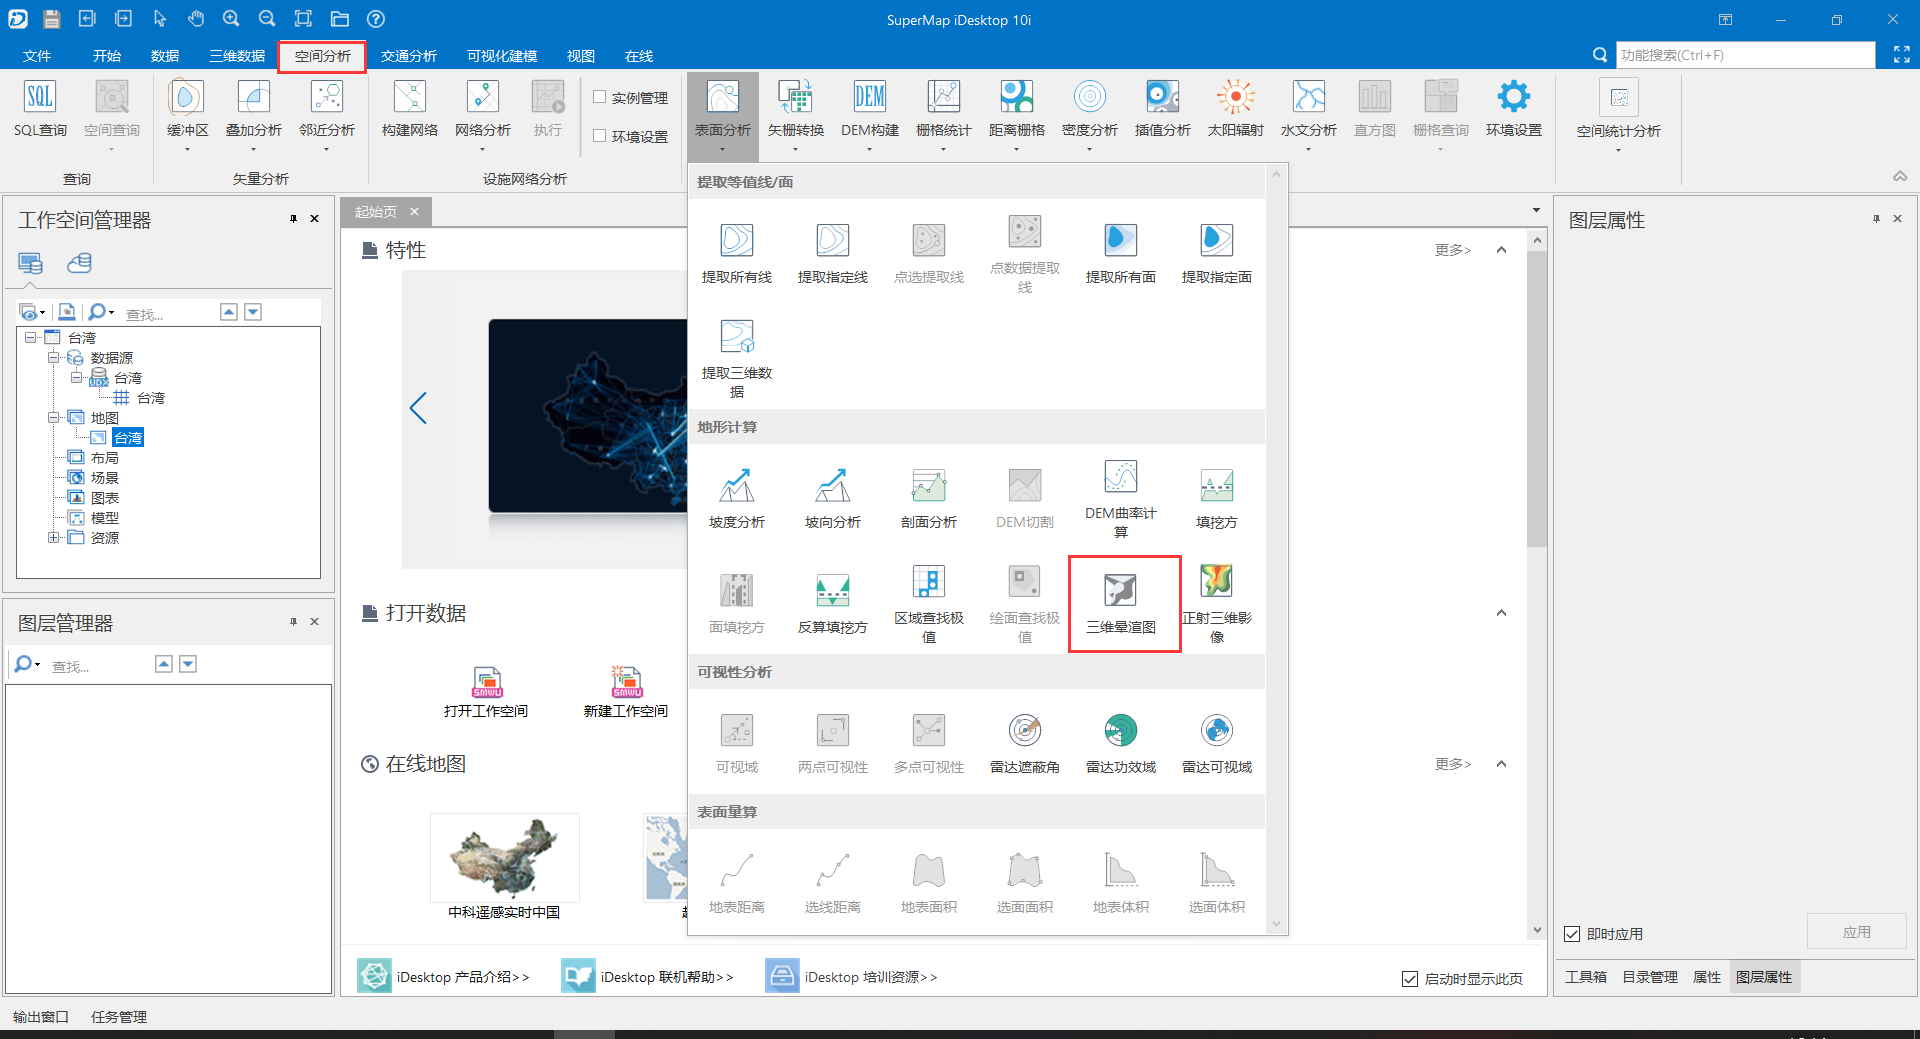Open the 表面分析 dropdown arrow
1920x1039 pixels.
point(722,150)
